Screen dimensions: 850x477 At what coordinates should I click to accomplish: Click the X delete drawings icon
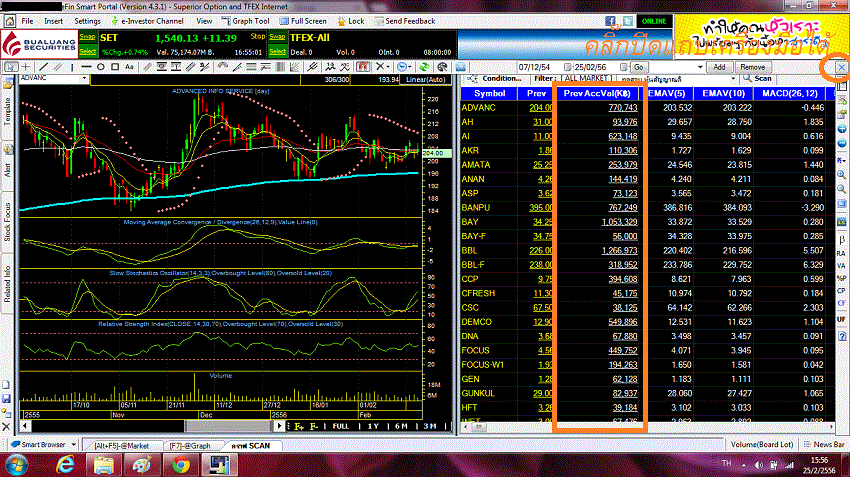click(x=380, y=67)
